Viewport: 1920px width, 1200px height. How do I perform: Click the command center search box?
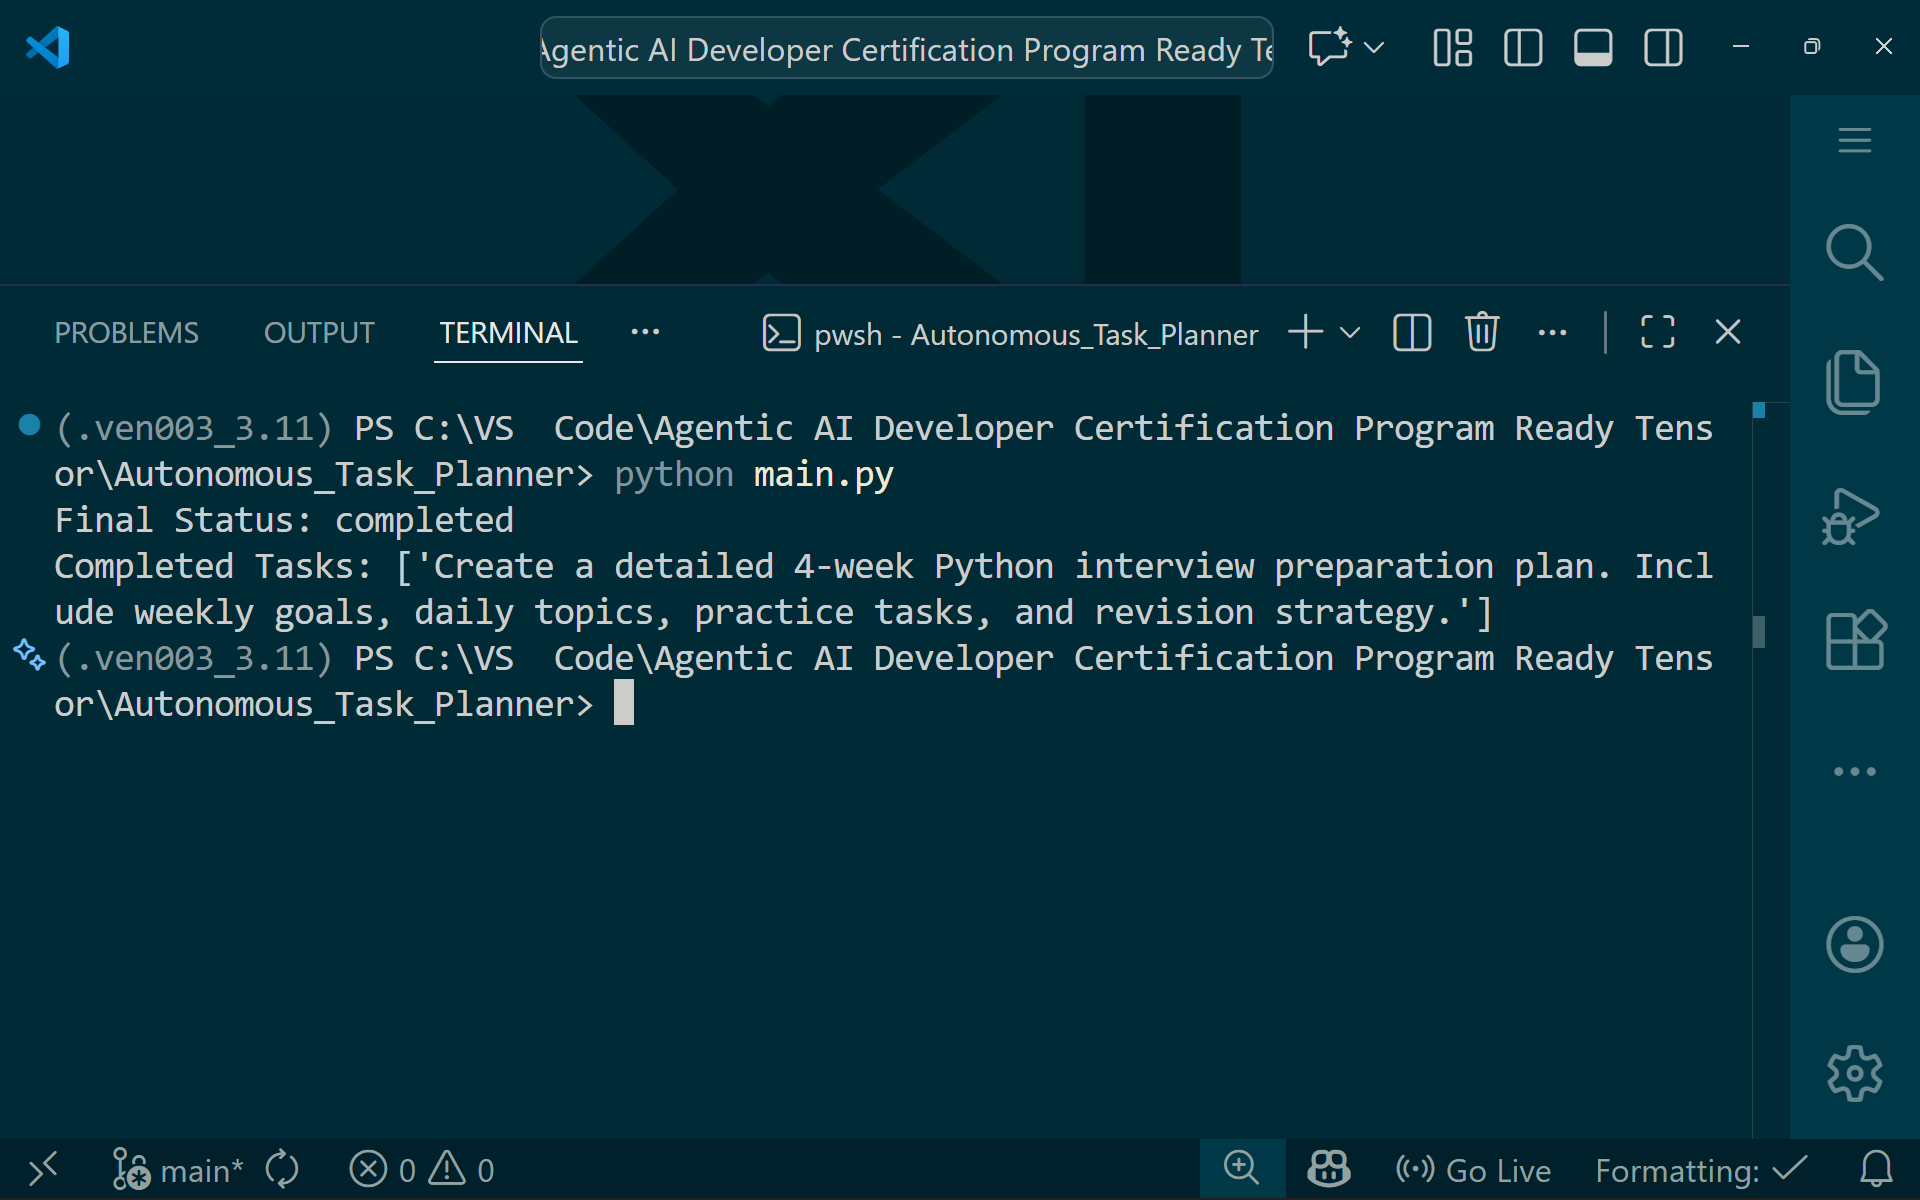tap(905, 48)
